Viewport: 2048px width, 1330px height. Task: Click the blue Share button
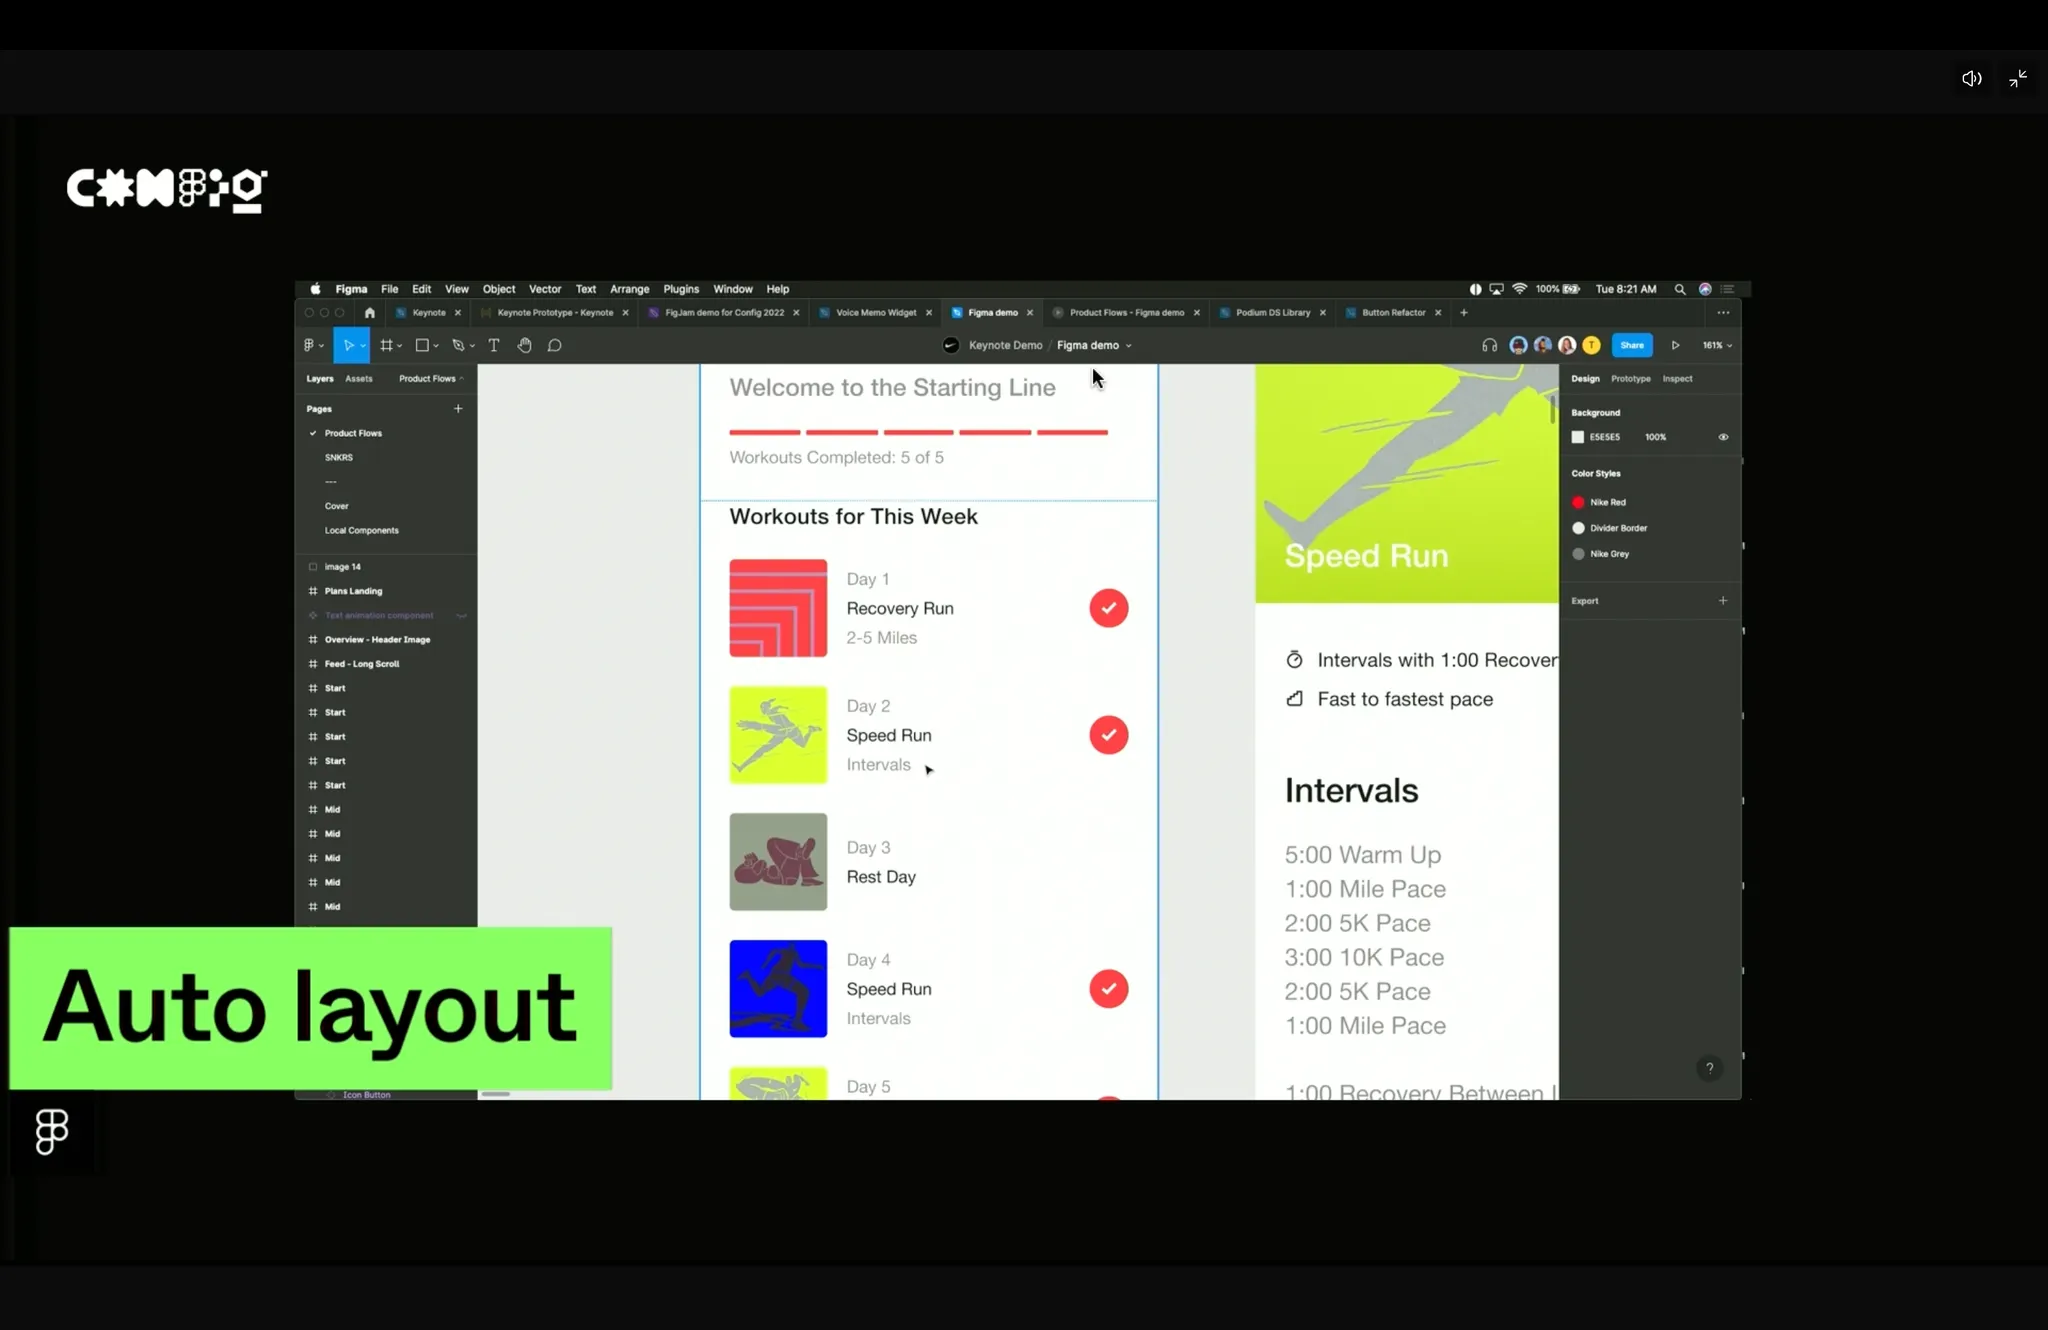pos(1632,345)
